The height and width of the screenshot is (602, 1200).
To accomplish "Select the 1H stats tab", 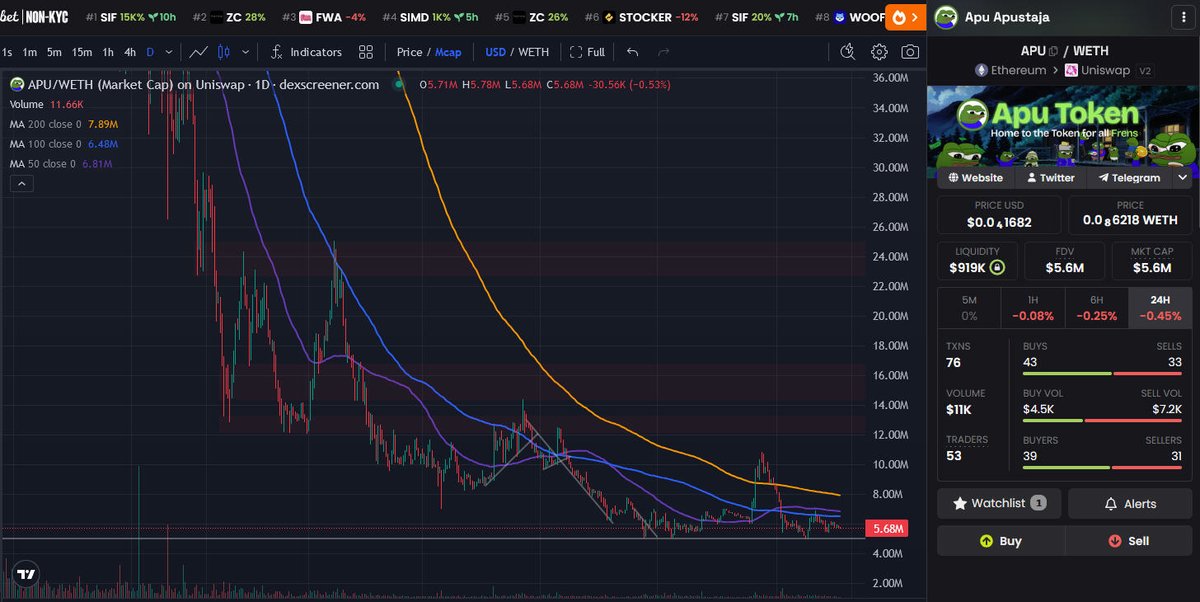I will click(x=1032, y=307).
